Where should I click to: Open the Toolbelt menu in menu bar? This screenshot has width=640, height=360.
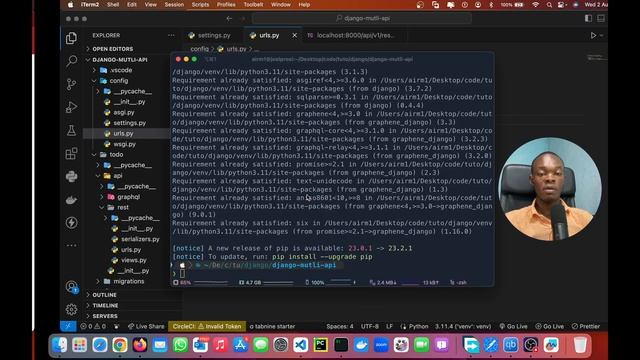253,4
